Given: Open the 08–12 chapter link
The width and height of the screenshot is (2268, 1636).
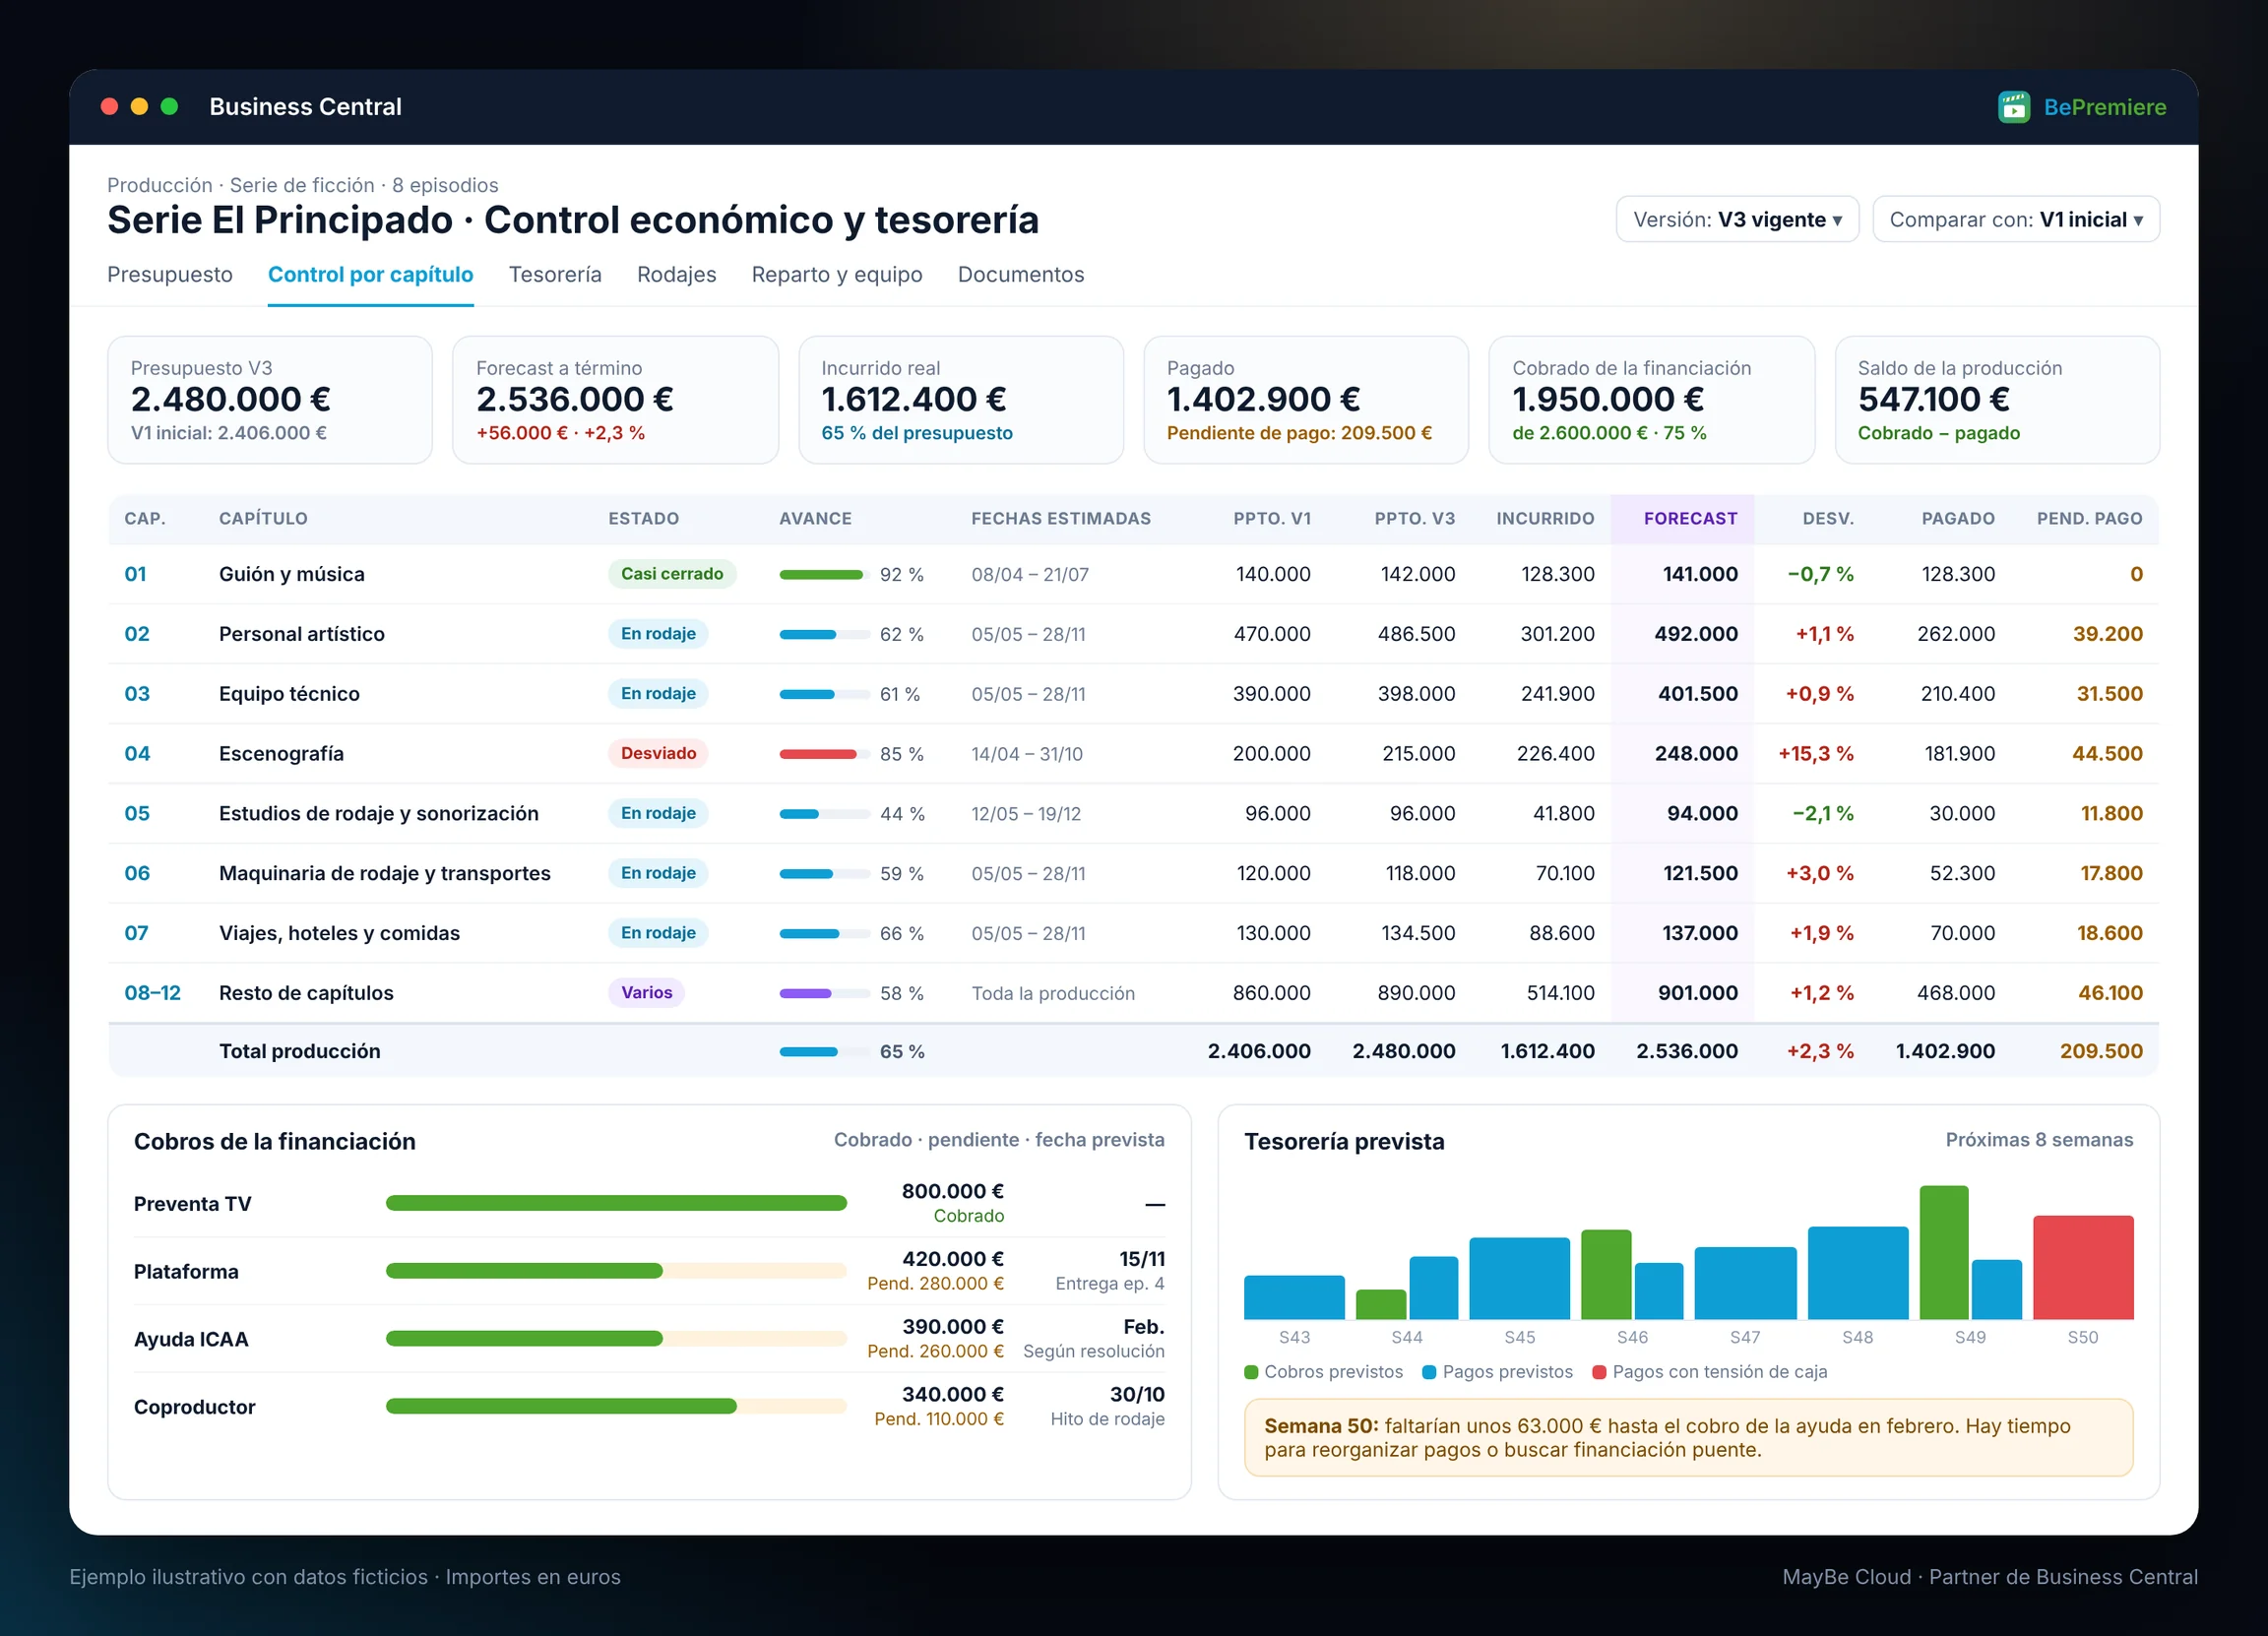Looking at the screenshot, I should 152,993.
